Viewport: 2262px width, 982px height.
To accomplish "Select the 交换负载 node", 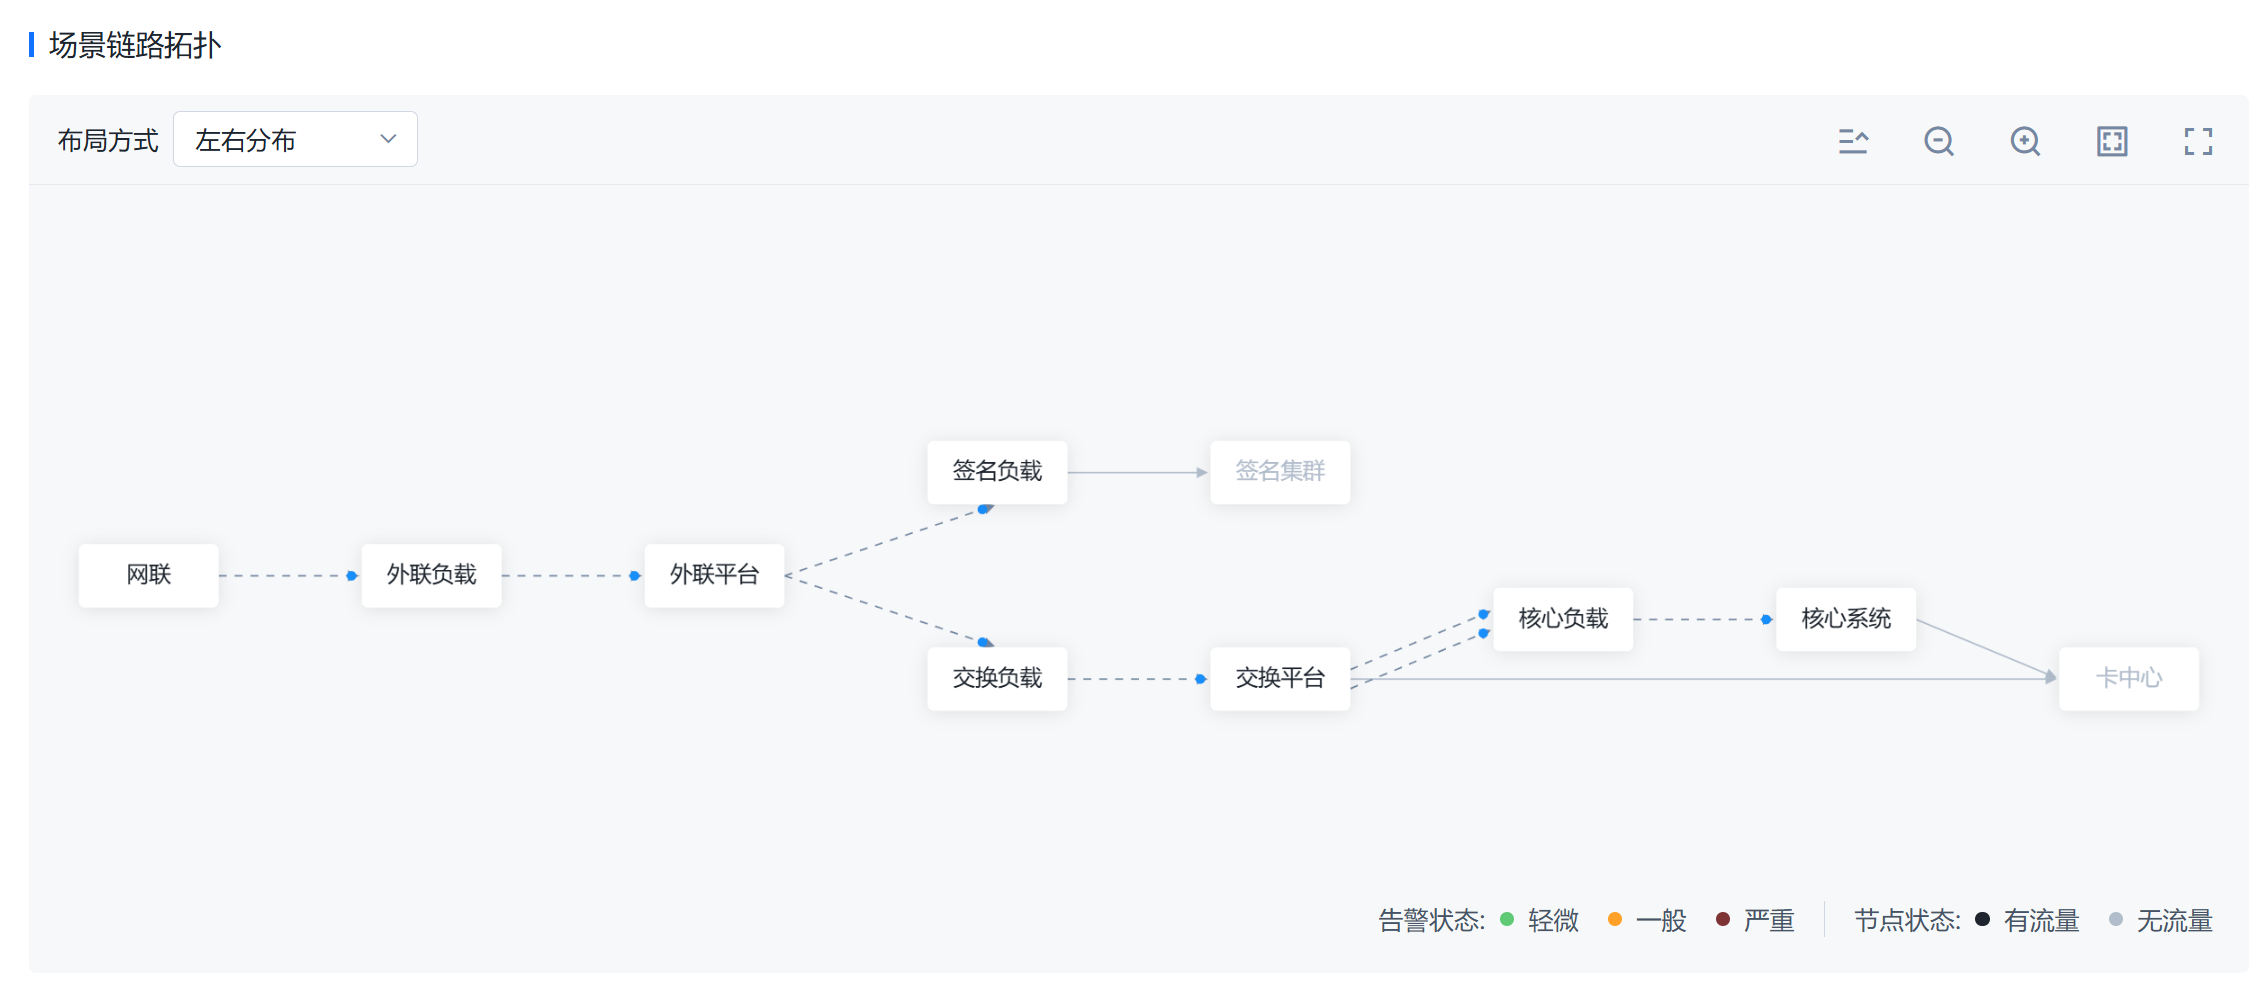I will click(997, 679).
